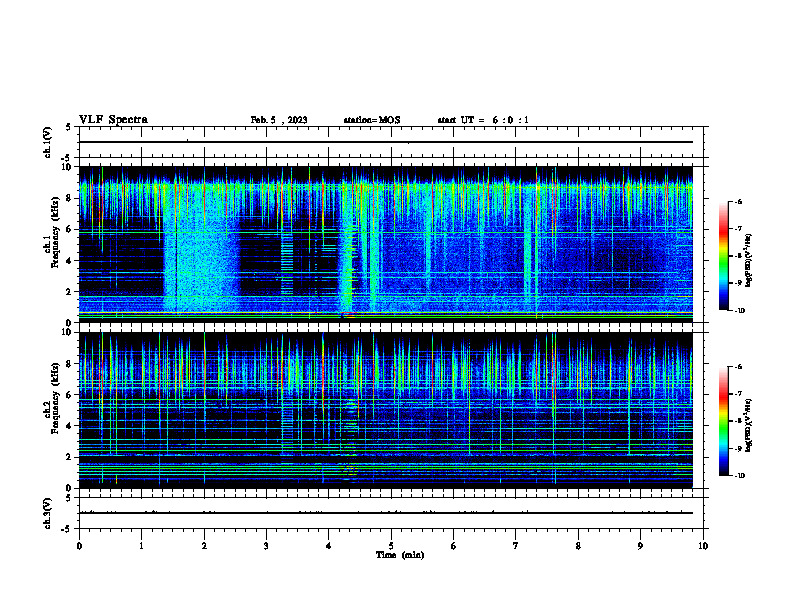Click time axis tick label "6"
Screen dimensions: 792x612
(x=454, y=546)
